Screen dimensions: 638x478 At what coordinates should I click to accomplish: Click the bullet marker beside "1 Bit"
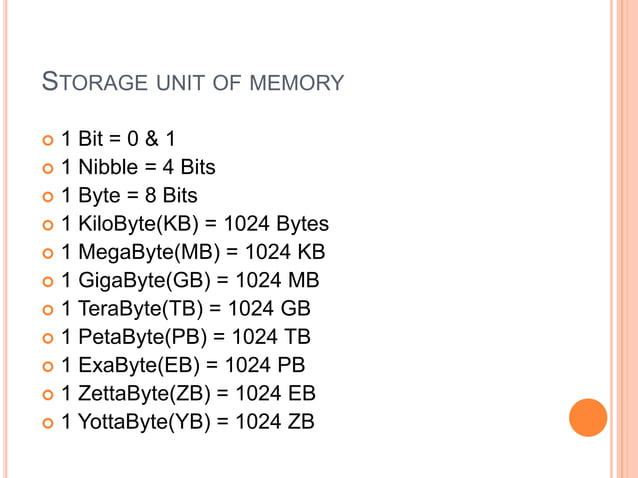click(46, 139)
